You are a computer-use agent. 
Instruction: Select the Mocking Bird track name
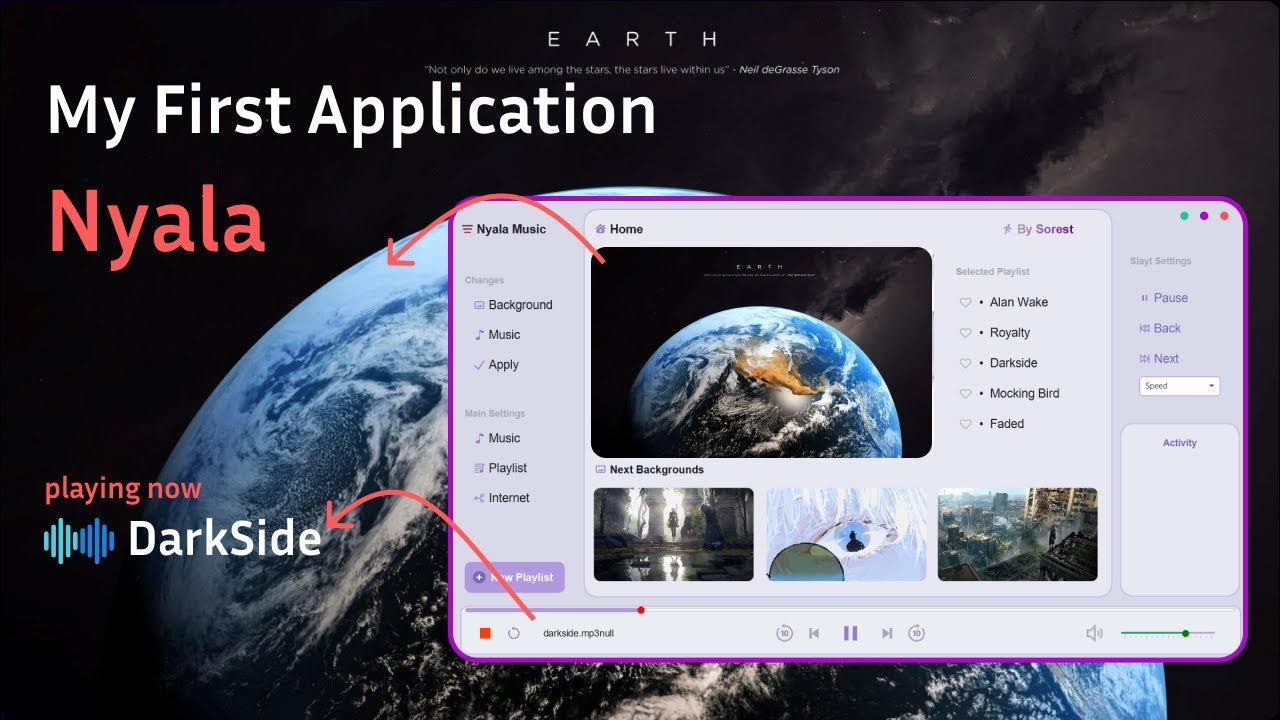[1025, 394]
